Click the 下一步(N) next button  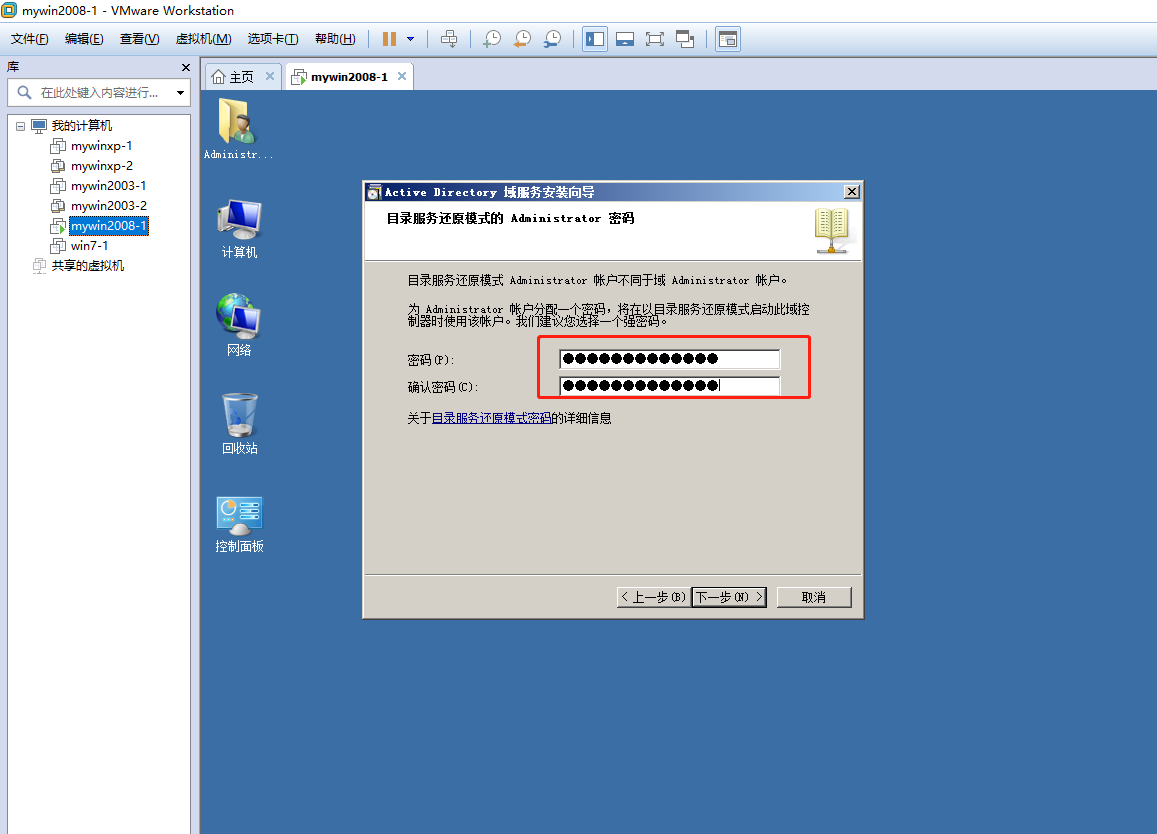tap(729, 597)
